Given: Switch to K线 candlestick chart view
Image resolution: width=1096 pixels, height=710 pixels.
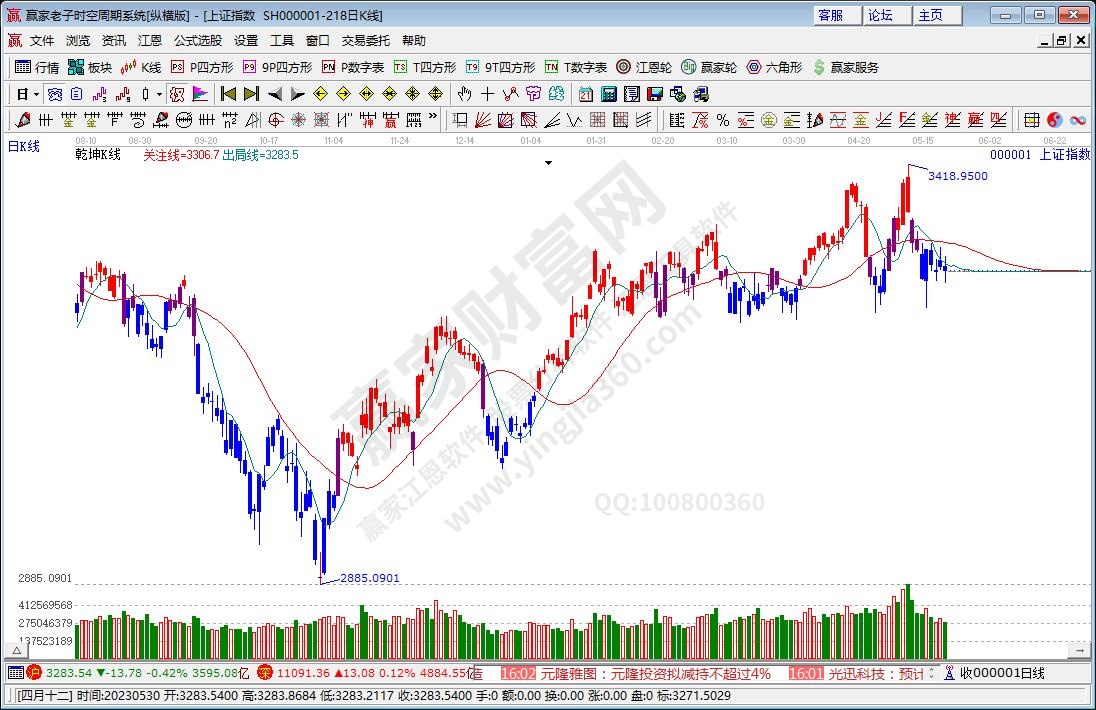Looking at the screenshot, I should (x=141, y=67).
